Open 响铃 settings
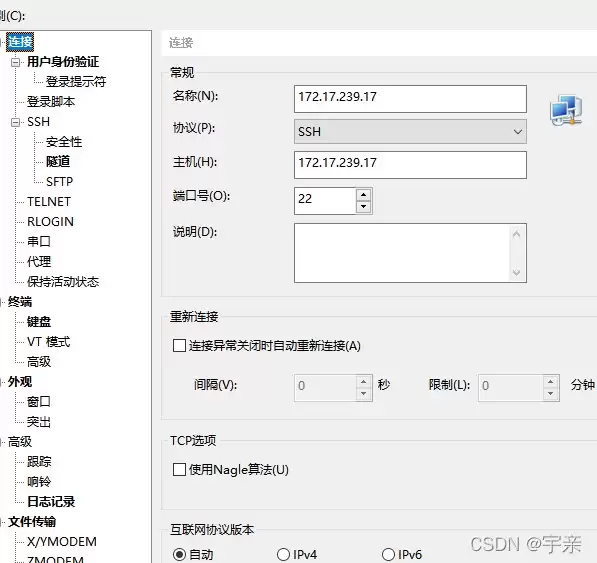This screenshot has width=597, height=563. (x=39, y=482)
